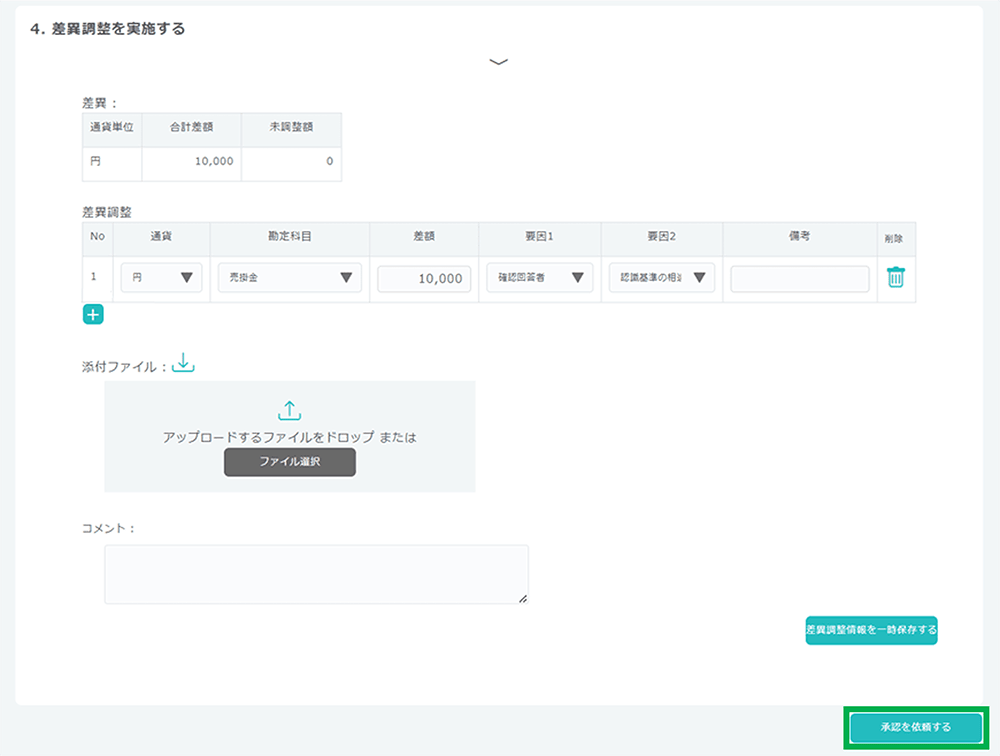Screen dimensions: 1000x756
Task: Click into the 備考 remarks field
Action: click(799, 279)
